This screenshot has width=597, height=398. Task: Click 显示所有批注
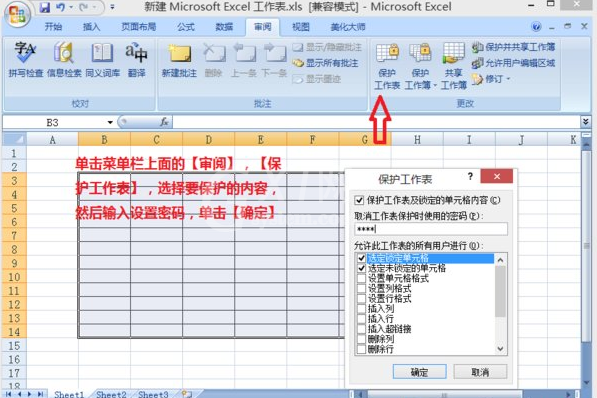pos(326,63)
